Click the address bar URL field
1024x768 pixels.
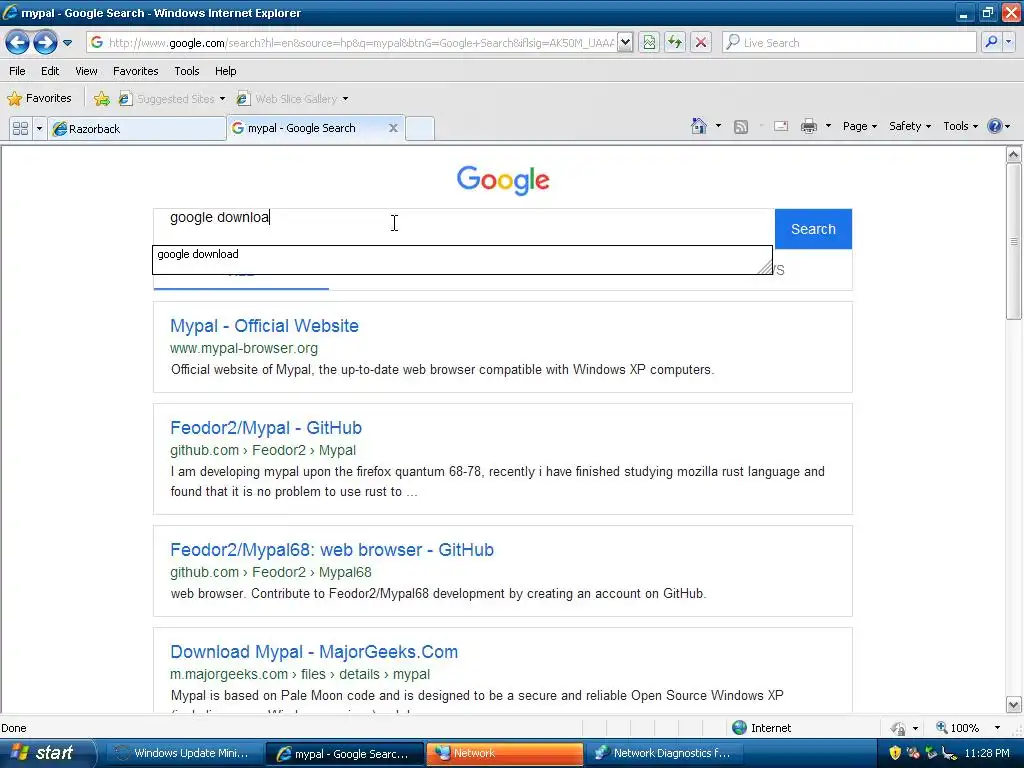pyautogui.click(x=352, y=43)
